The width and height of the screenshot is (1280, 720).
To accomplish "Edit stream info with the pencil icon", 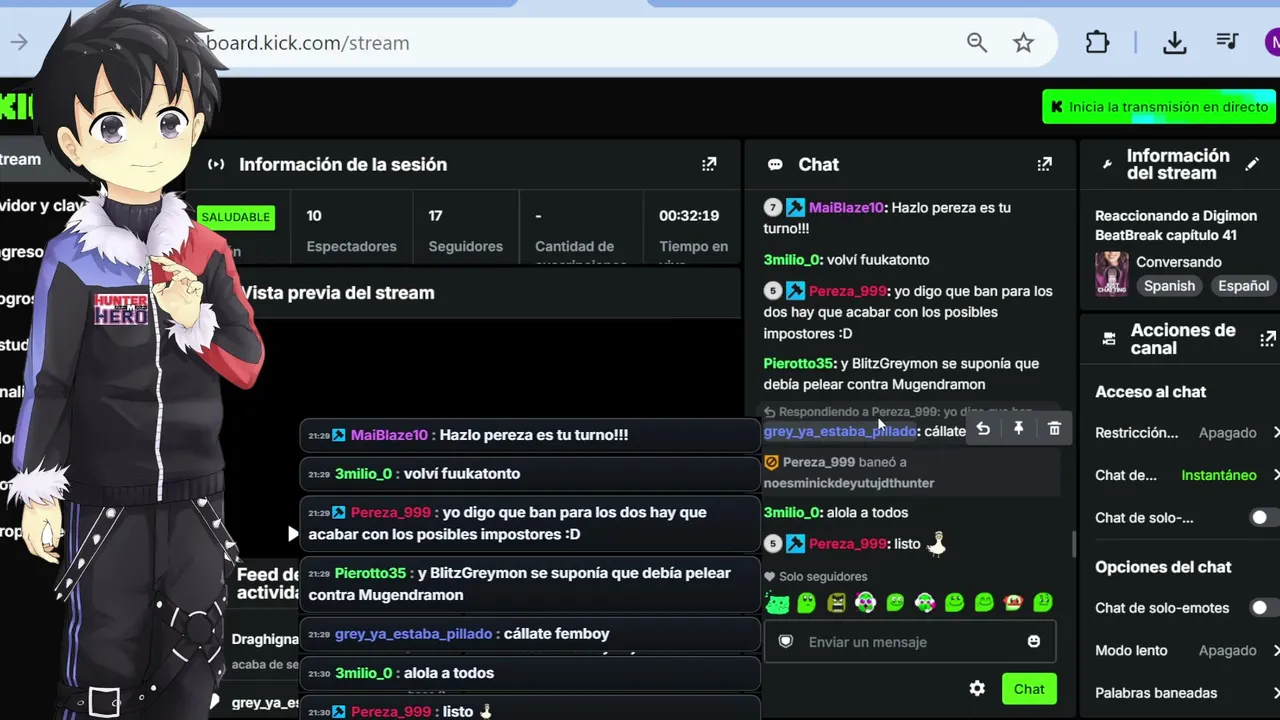I will tap(1252, 164).
